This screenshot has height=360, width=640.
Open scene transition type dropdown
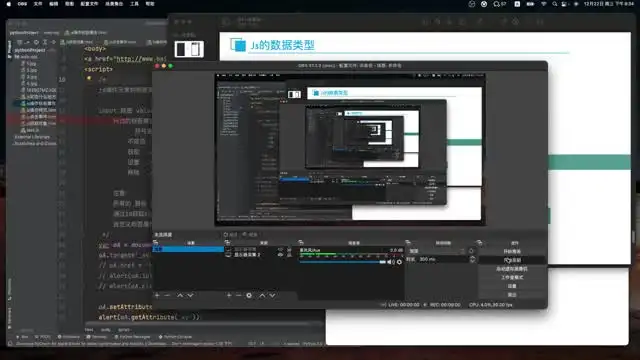coord(438,251)
